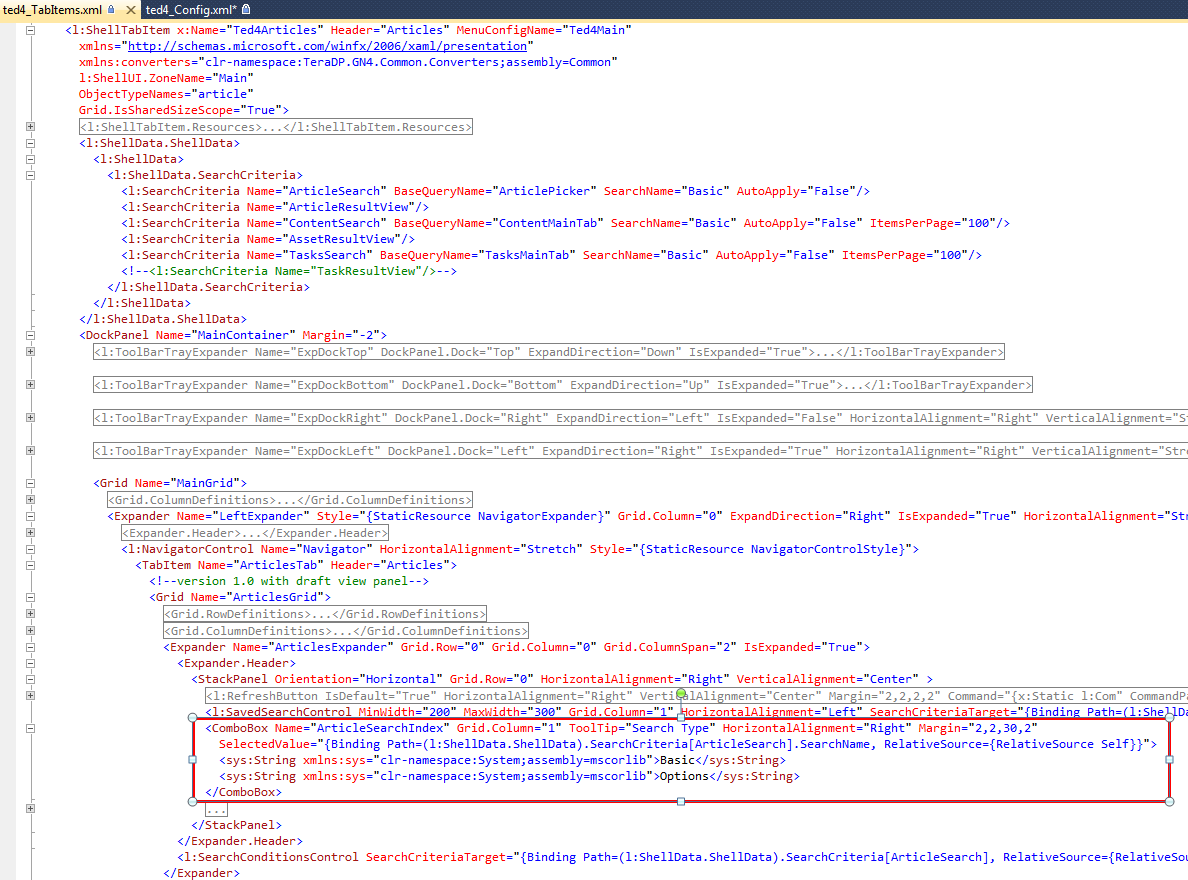Image resolution: width=1188 pixels, height=880 pixels.
Task: Click the l:ShellUI.ZoneName "Main" line
Action: (166, 78)
